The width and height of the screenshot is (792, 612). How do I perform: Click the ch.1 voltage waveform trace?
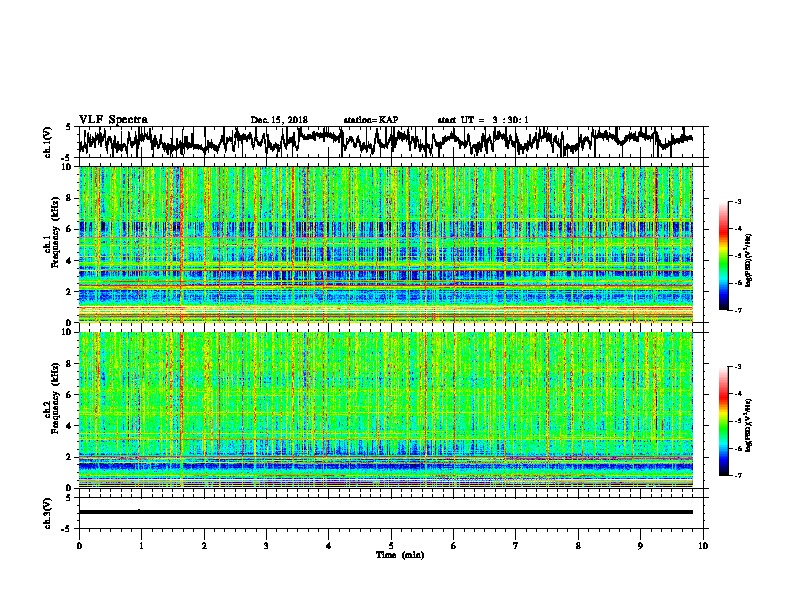pos(386,142)
